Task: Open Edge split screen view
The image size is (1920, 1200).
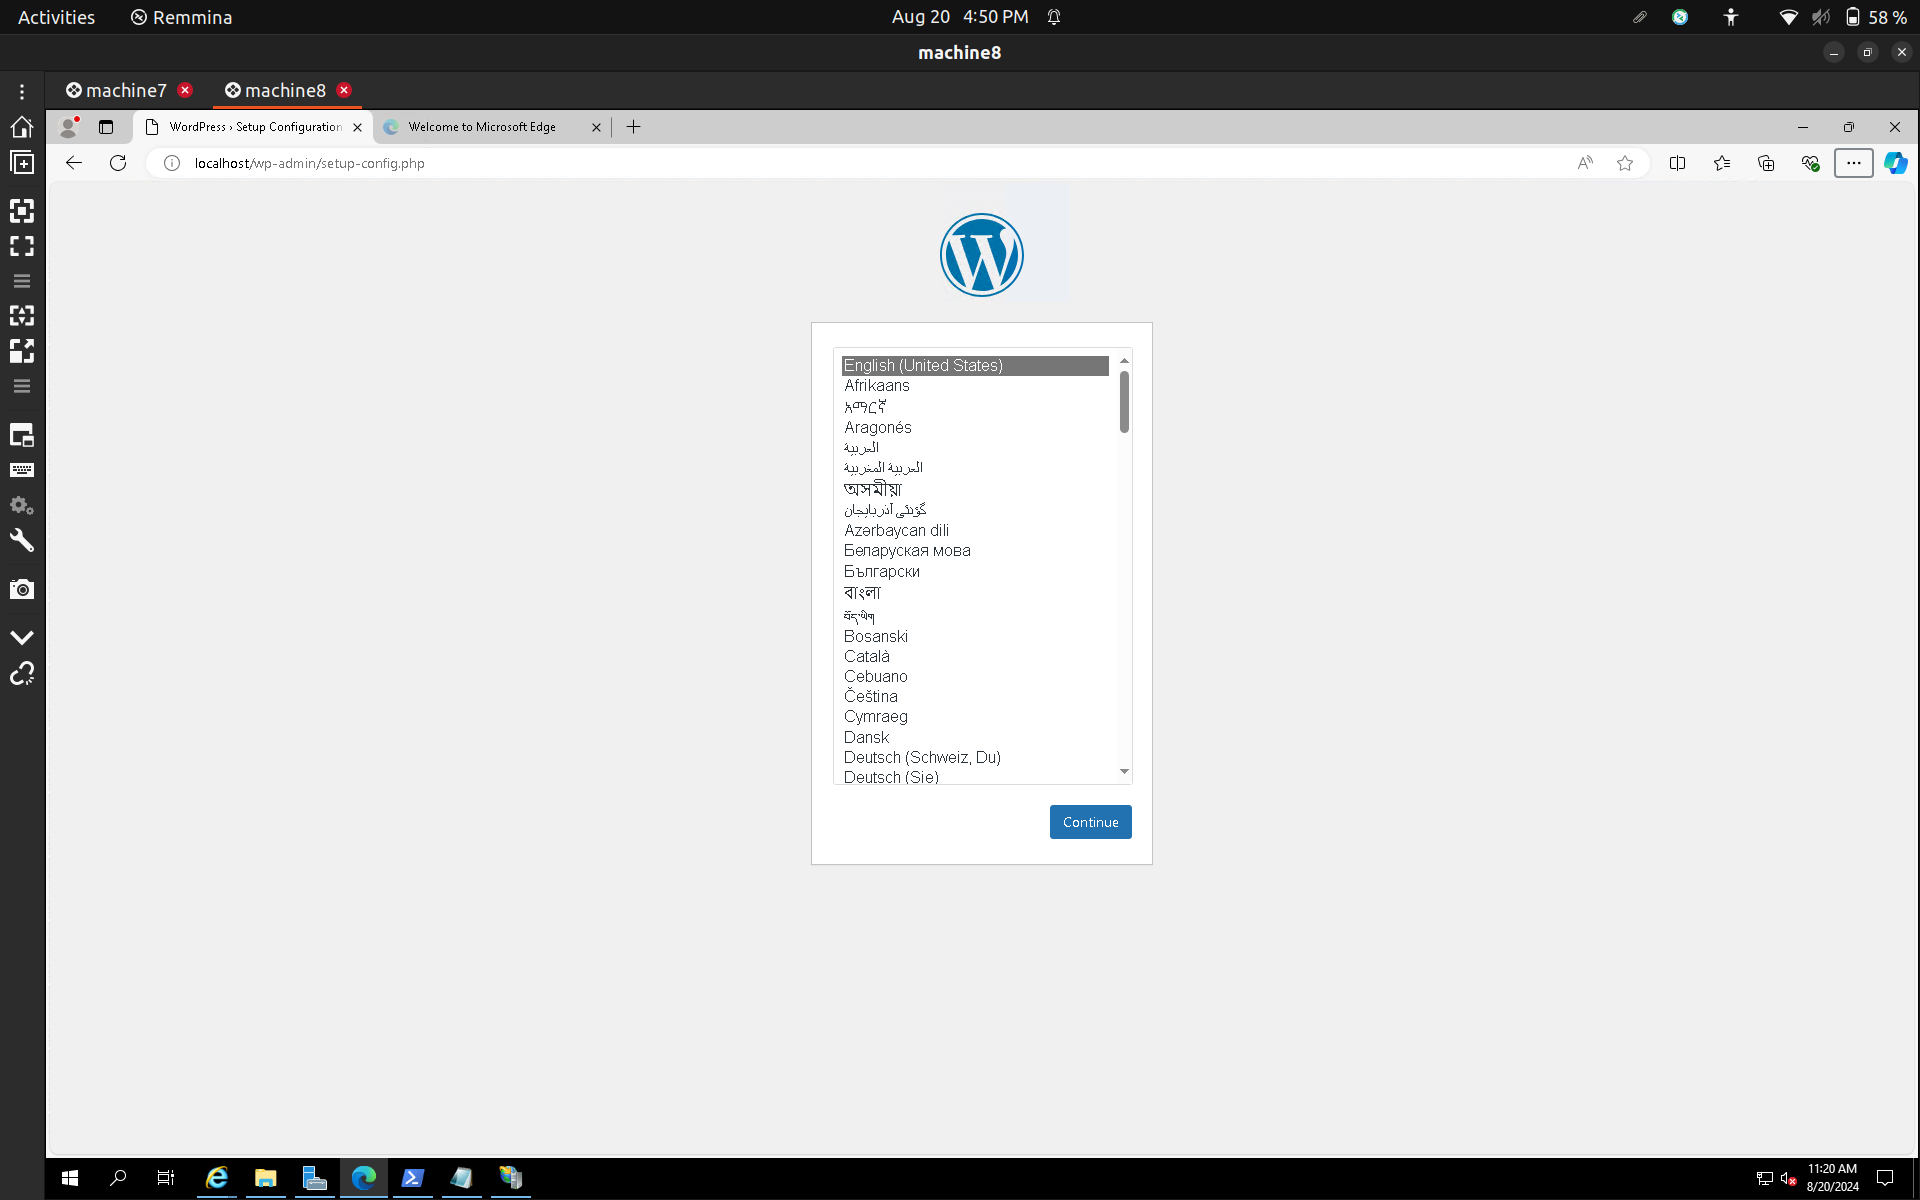Action: coord(1678,163)
